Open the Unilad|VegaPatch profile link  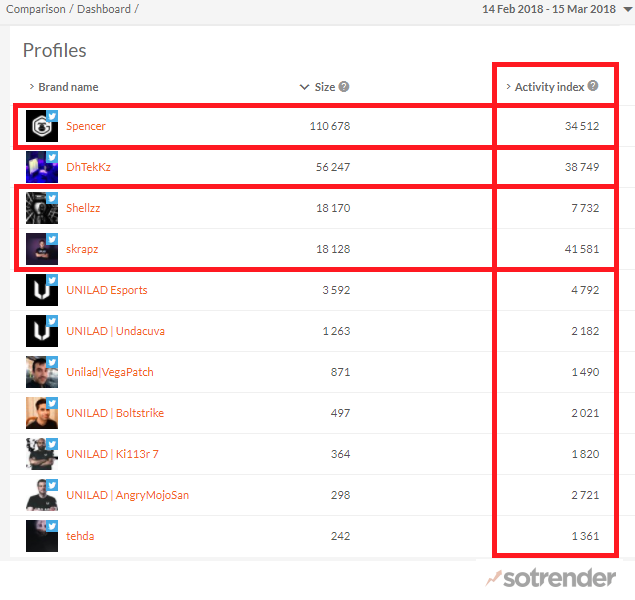click(110, 372)
